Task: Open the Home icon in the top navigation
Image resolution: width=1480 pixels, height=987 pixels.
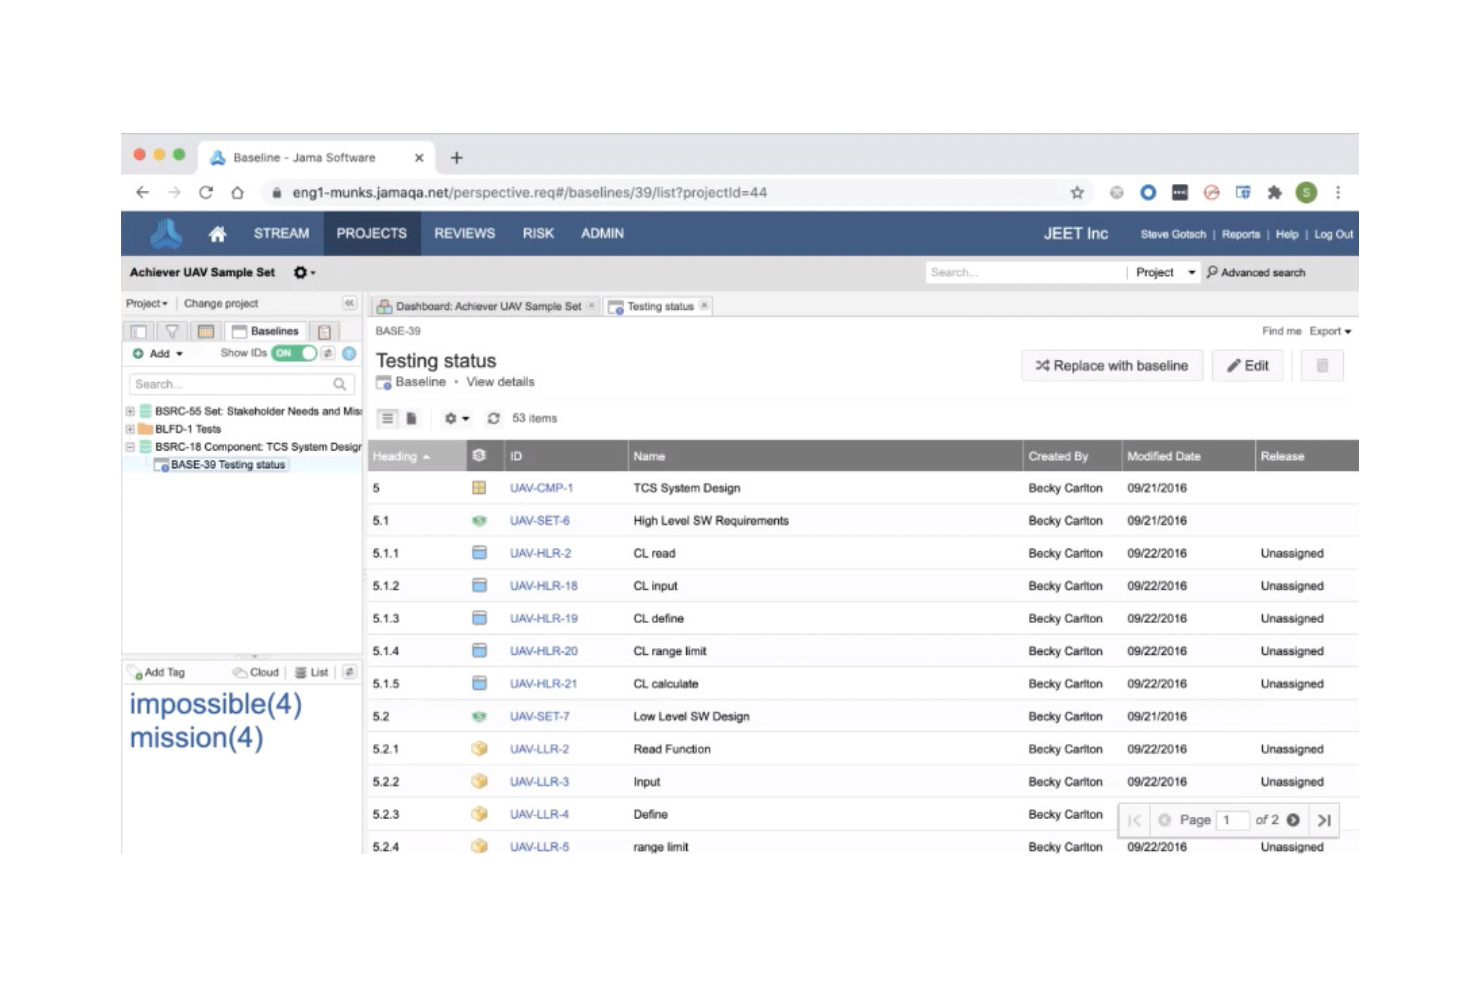Action: (x=218, y=233)
